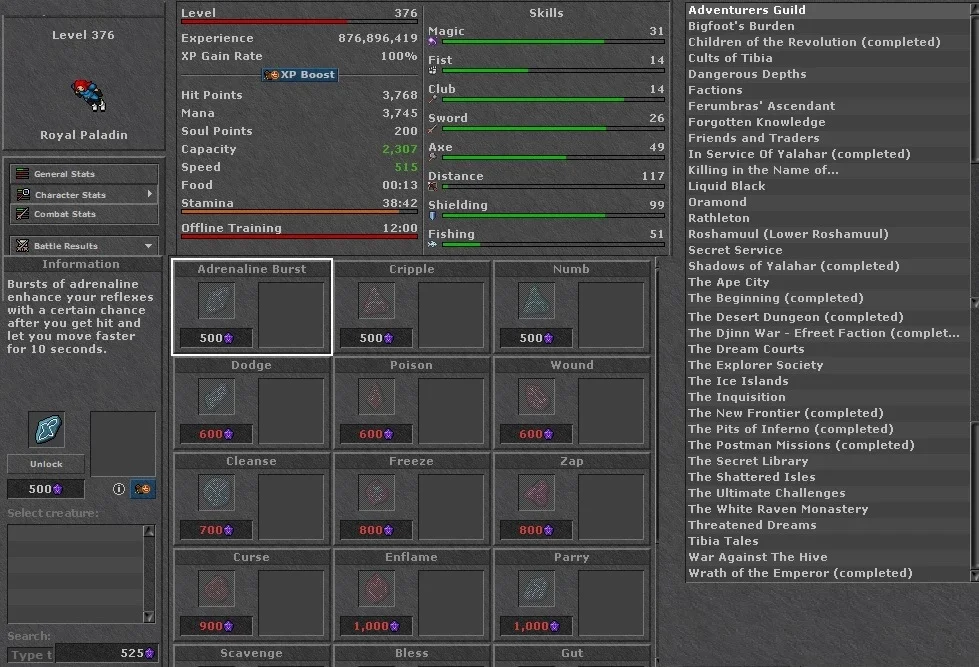Select Killing in the Name of... quest
Viewport: 979px width, 667px height.
[828, 170]
